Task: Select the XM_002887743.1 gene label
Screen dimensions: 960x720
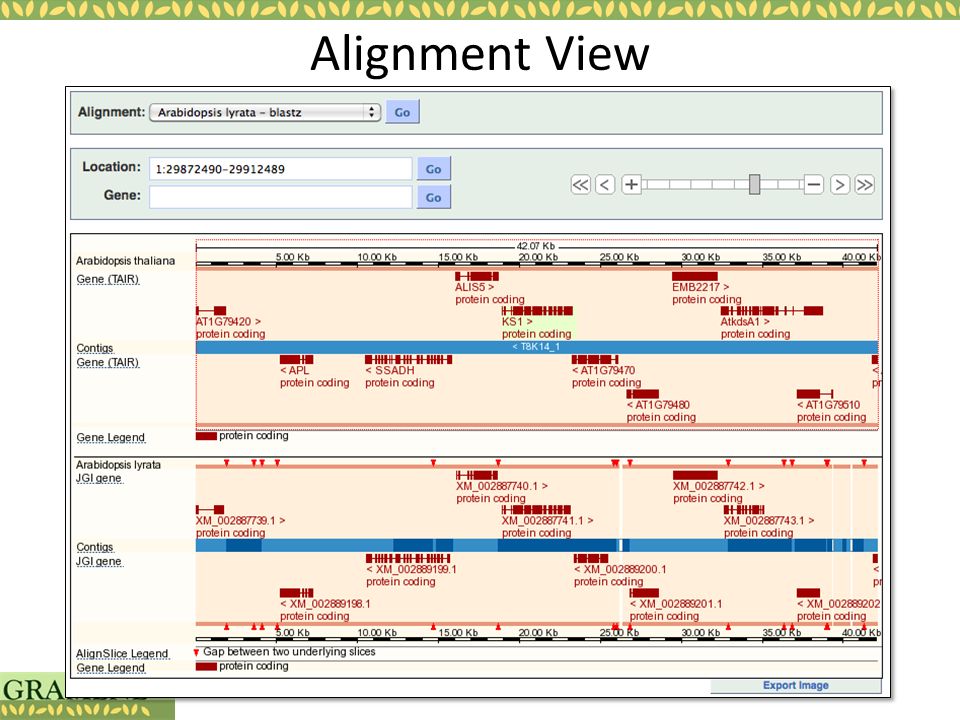Action: pyautogui.click(x=769, y=520)
